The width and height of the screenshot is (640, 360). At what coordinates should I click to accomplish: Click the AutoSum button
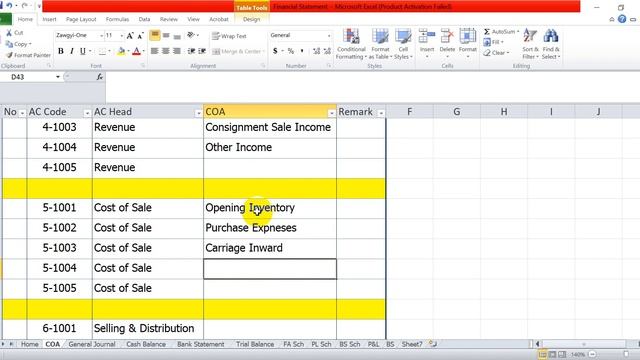click(501, 32)
